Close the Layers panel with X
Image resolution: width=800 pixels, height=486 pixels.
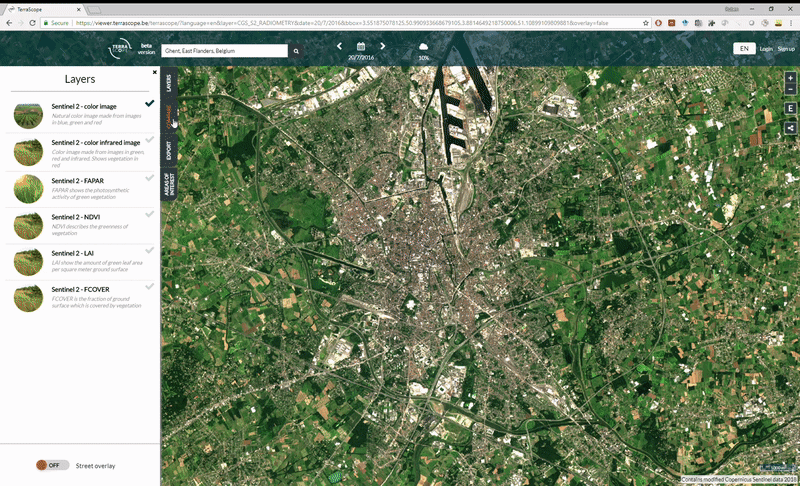tap(155, 72)
